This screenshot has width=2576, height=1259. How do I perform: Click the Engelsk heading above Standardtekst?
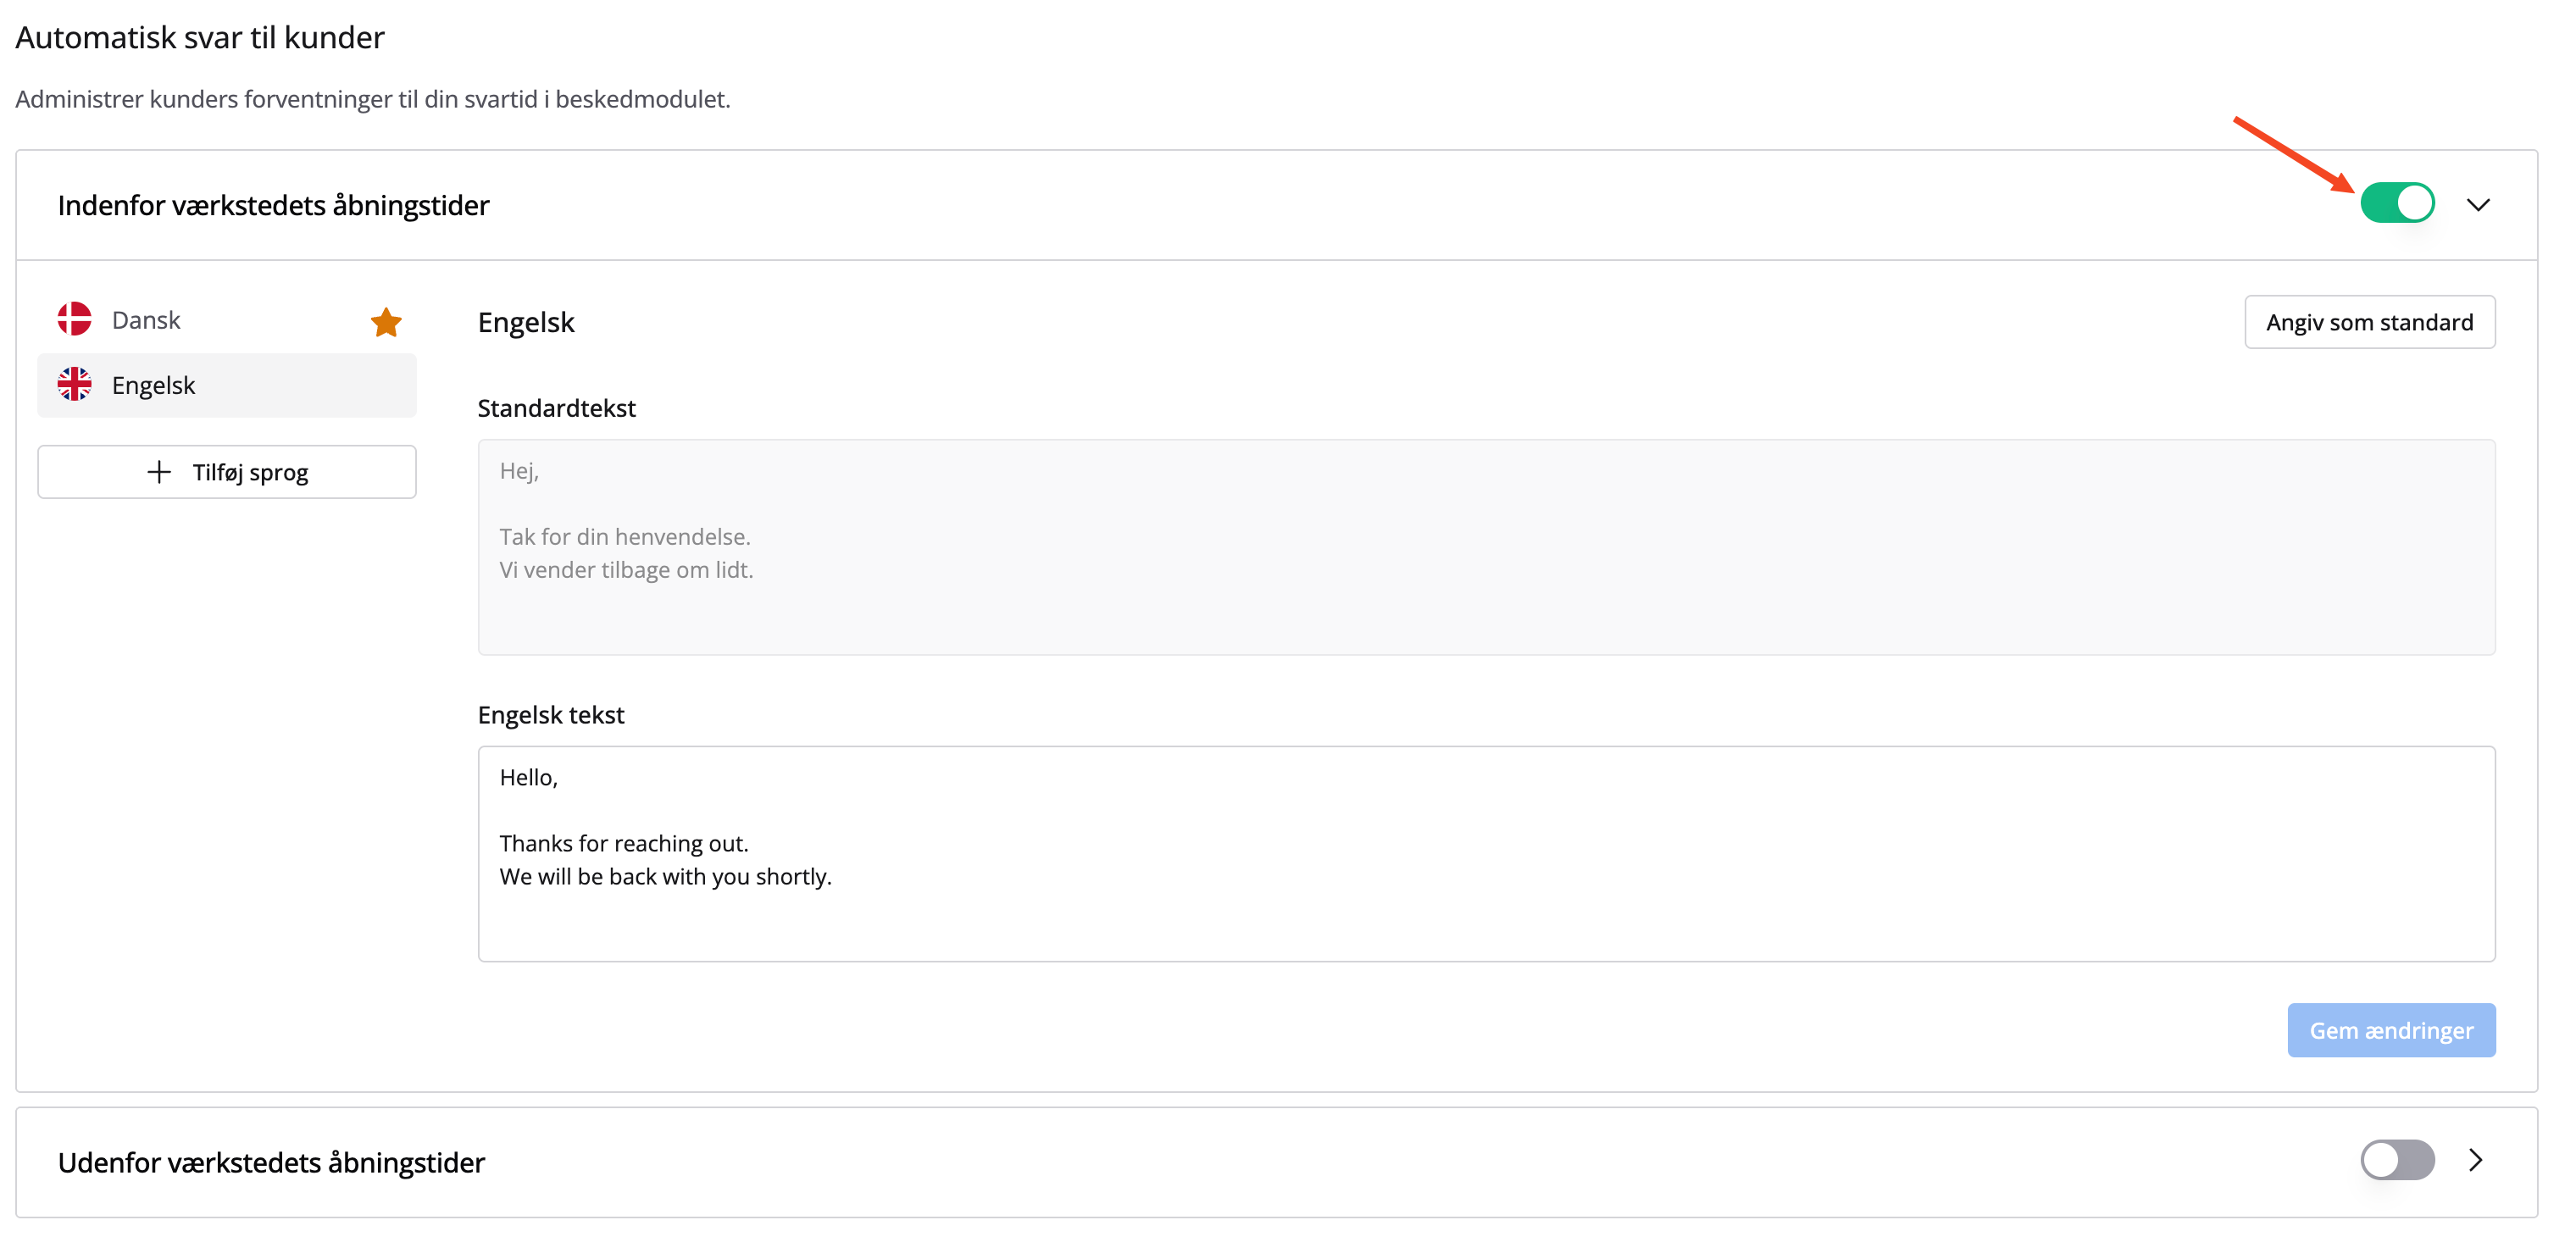click(526, 322)
